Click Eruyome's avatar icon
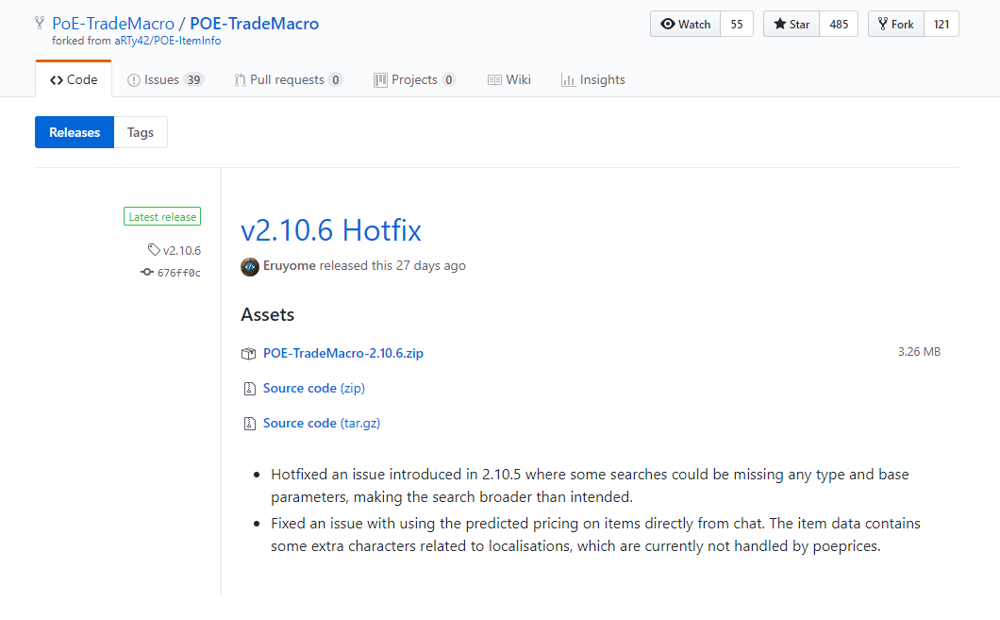 [x=250, y=266]
